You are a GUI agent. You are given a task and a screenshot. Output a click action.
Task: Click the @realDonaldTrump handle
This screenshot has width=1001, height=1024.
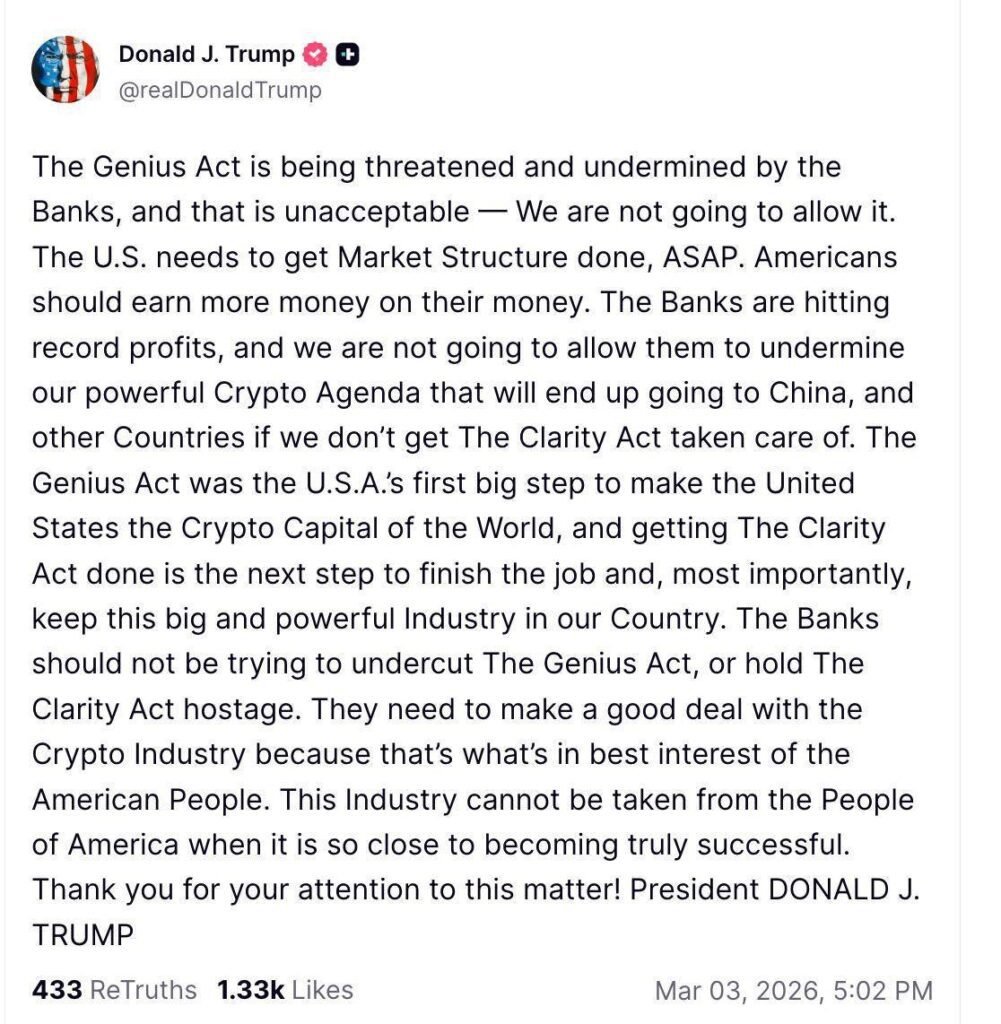(x=220, y=91)
